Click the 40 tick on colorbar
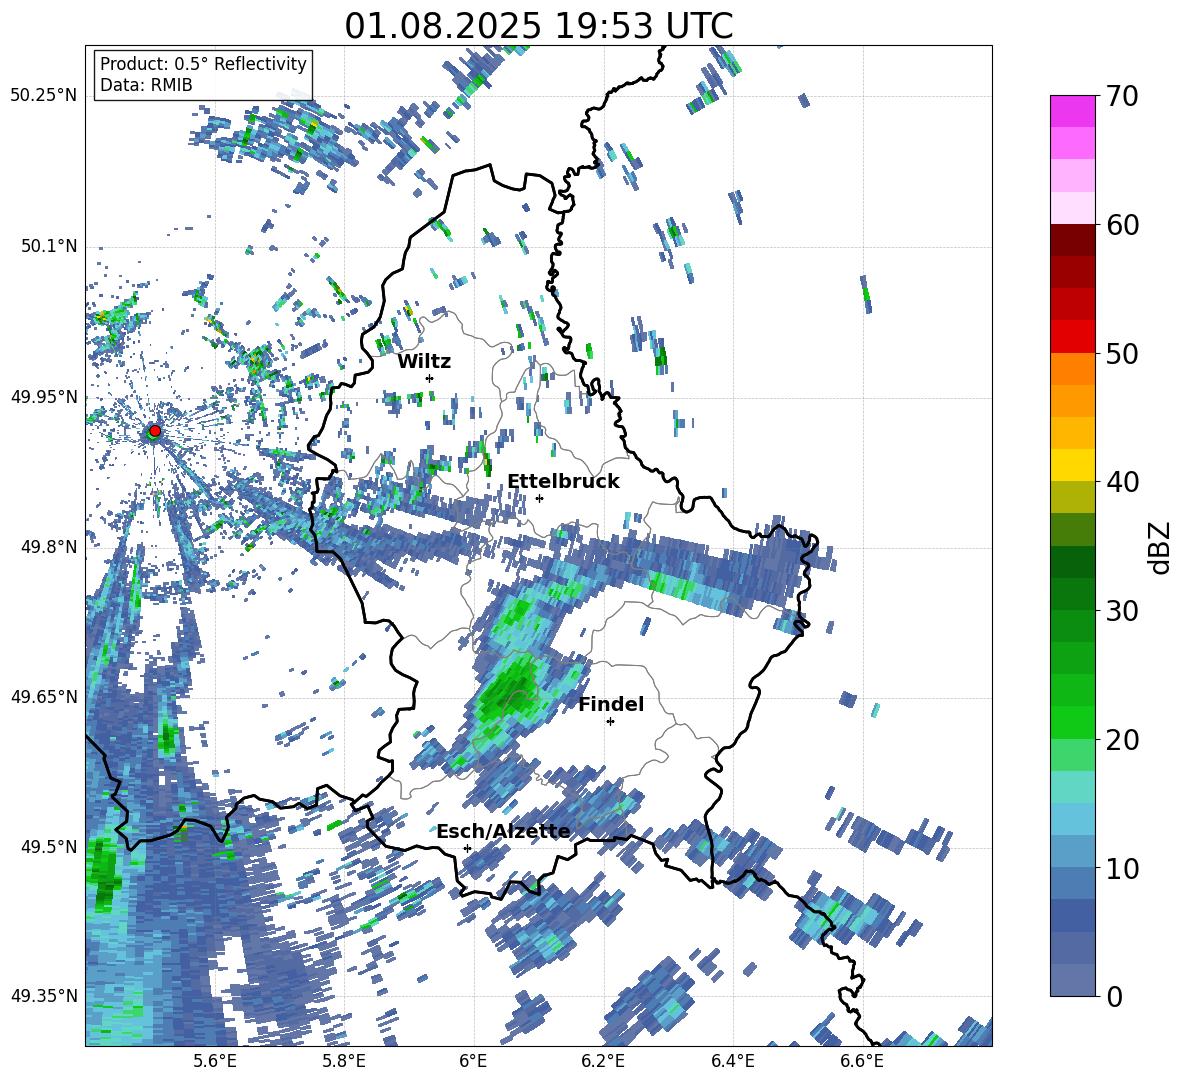 1121,482
